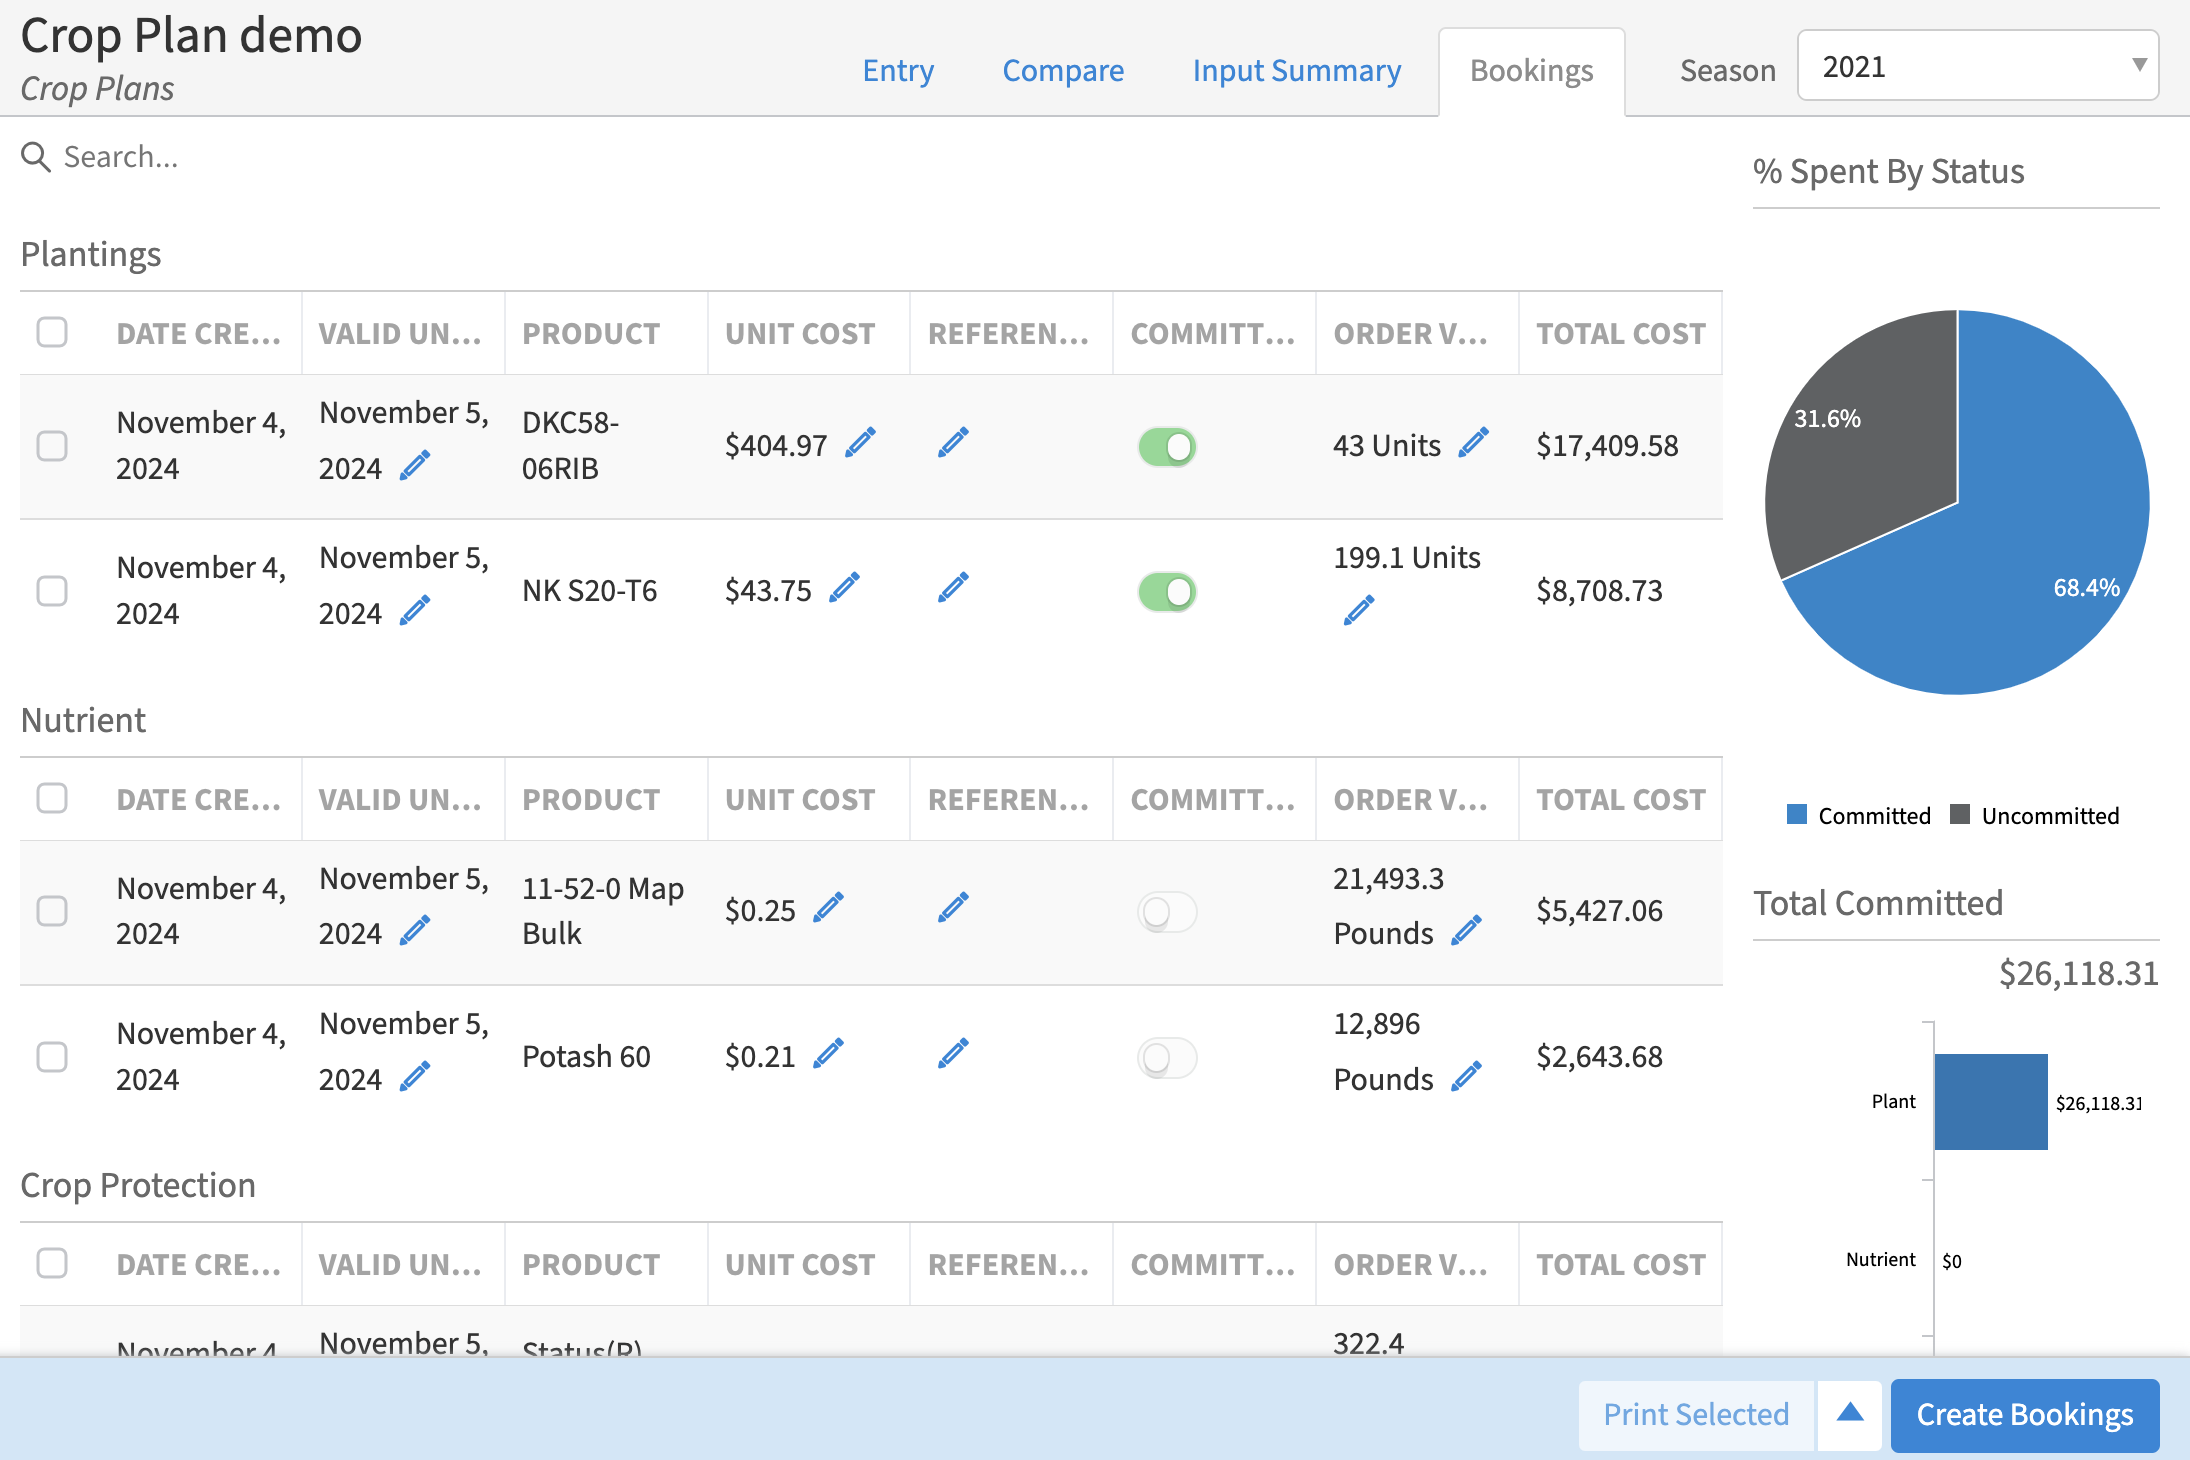This screenshot has height=1460, width=2190.
Task: Edit order volume of 43 Units
Action: click(x=1473, y=442)
